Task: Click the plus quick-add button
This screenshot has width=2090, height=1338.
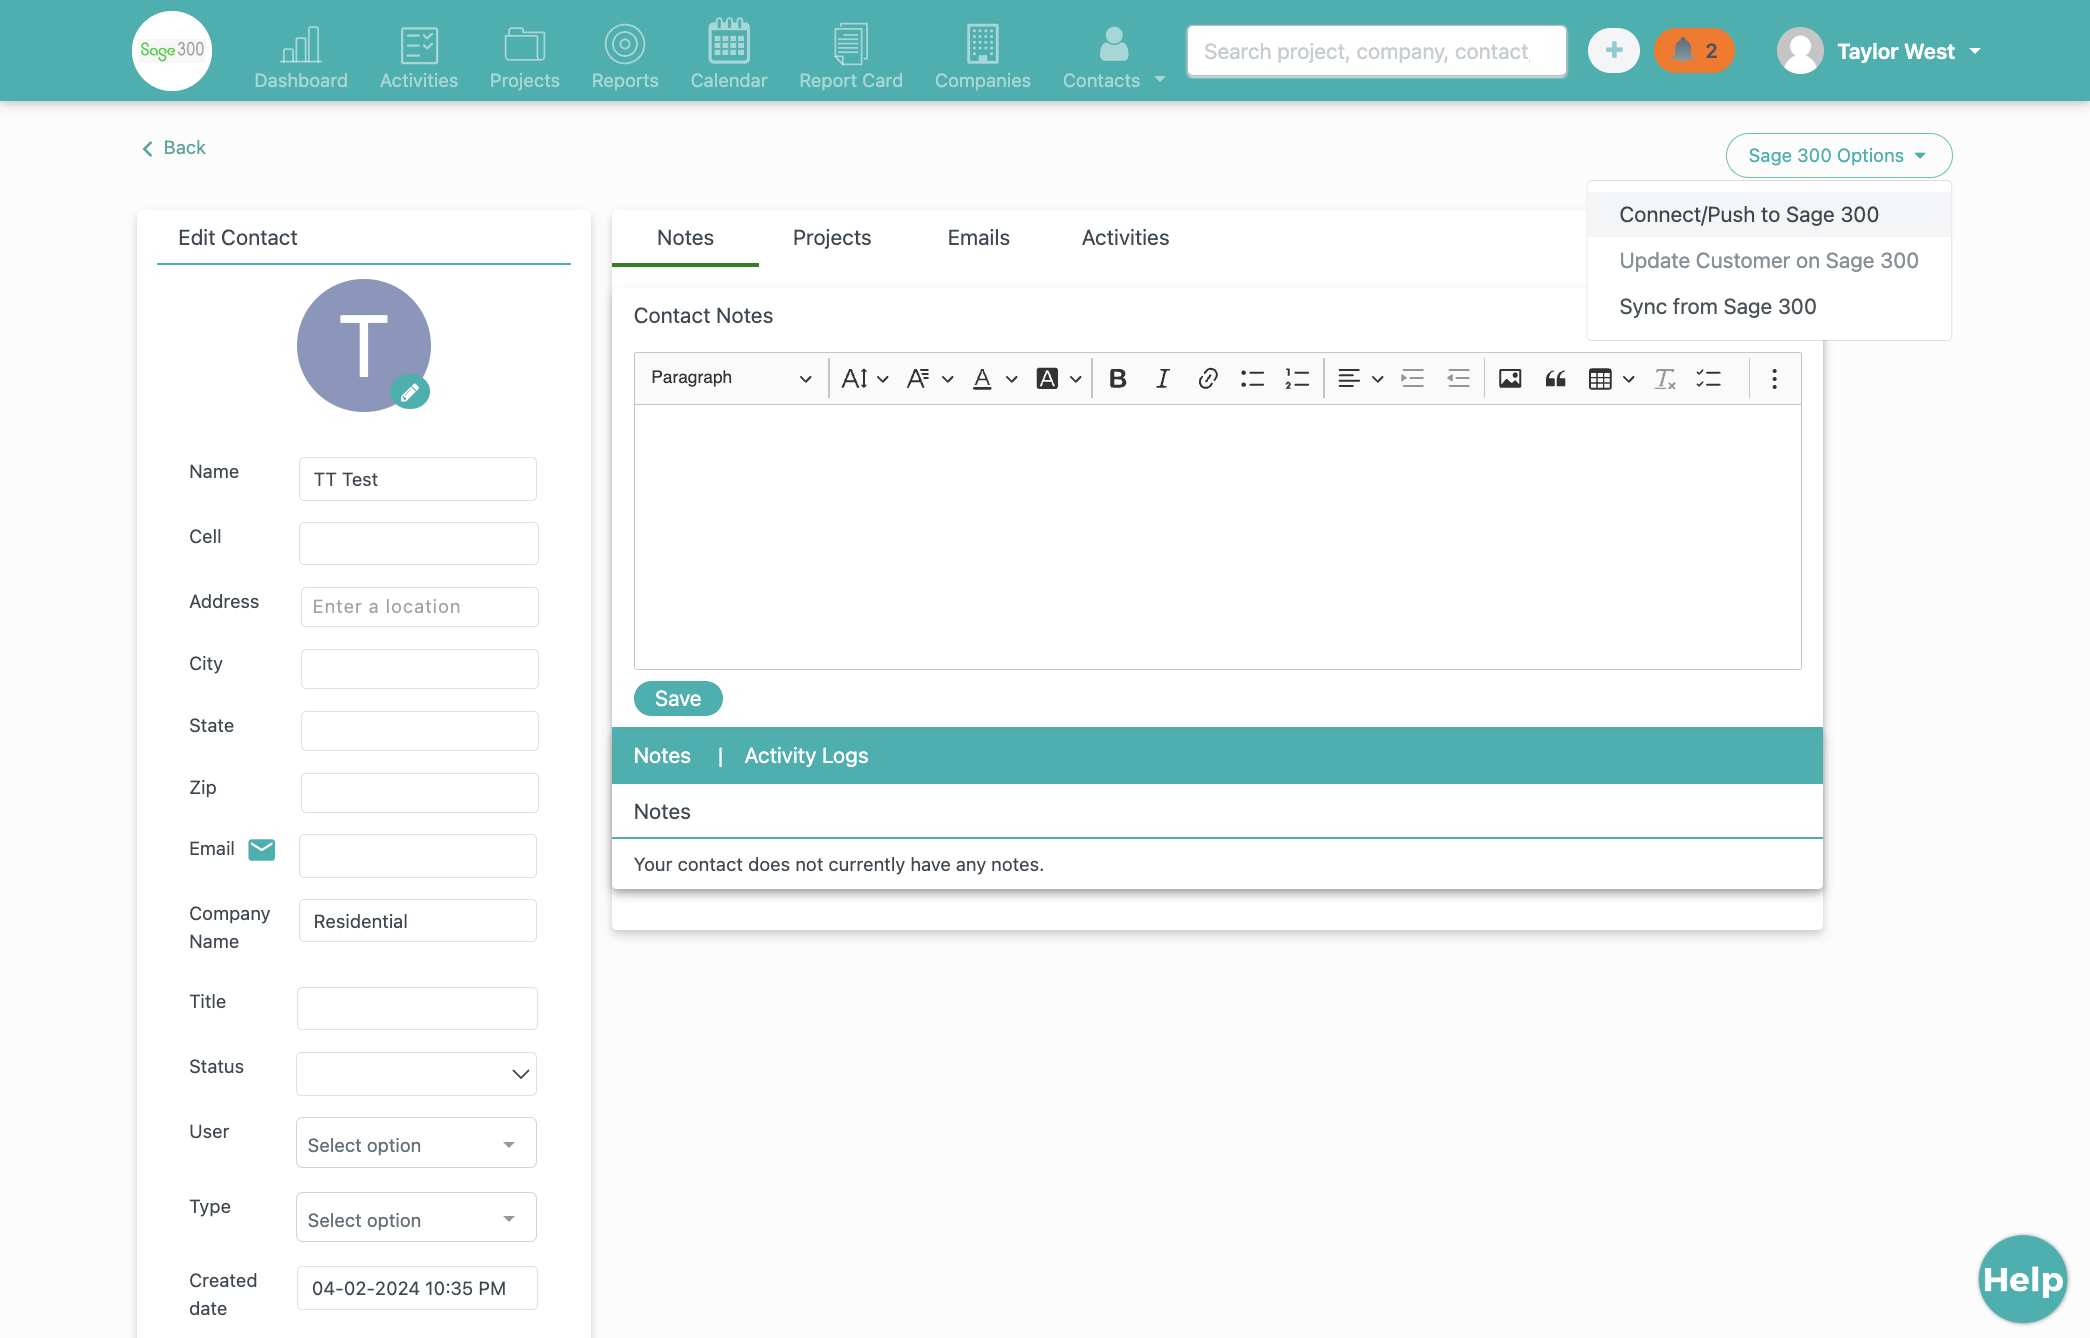Action: (1613, 51)
